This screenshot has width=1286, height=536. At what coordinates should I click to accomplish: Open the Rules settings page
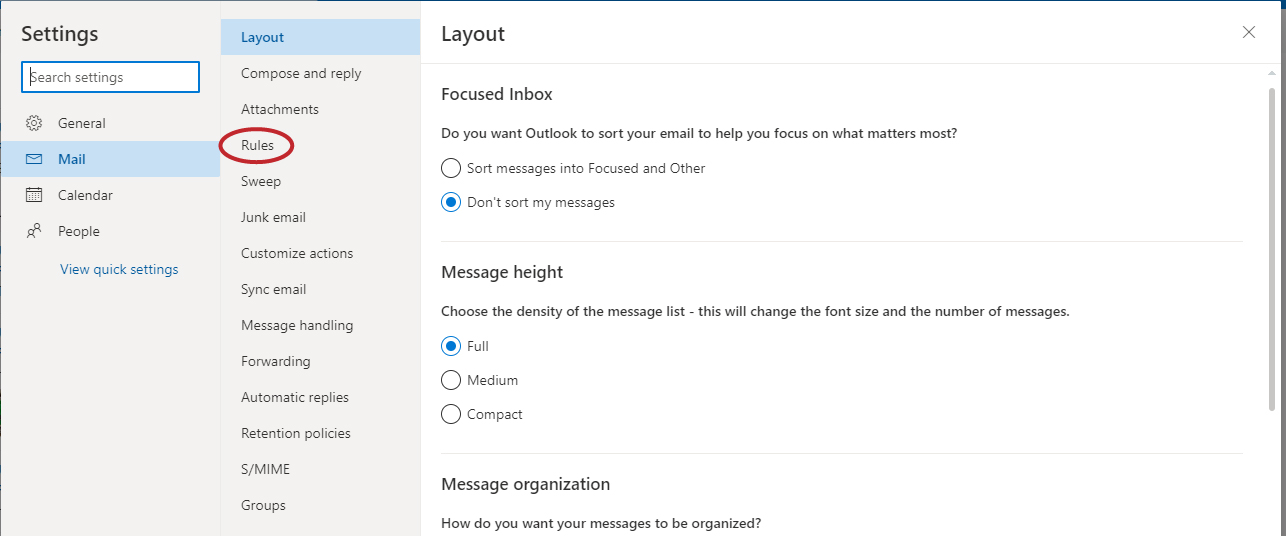pos(320,145)
